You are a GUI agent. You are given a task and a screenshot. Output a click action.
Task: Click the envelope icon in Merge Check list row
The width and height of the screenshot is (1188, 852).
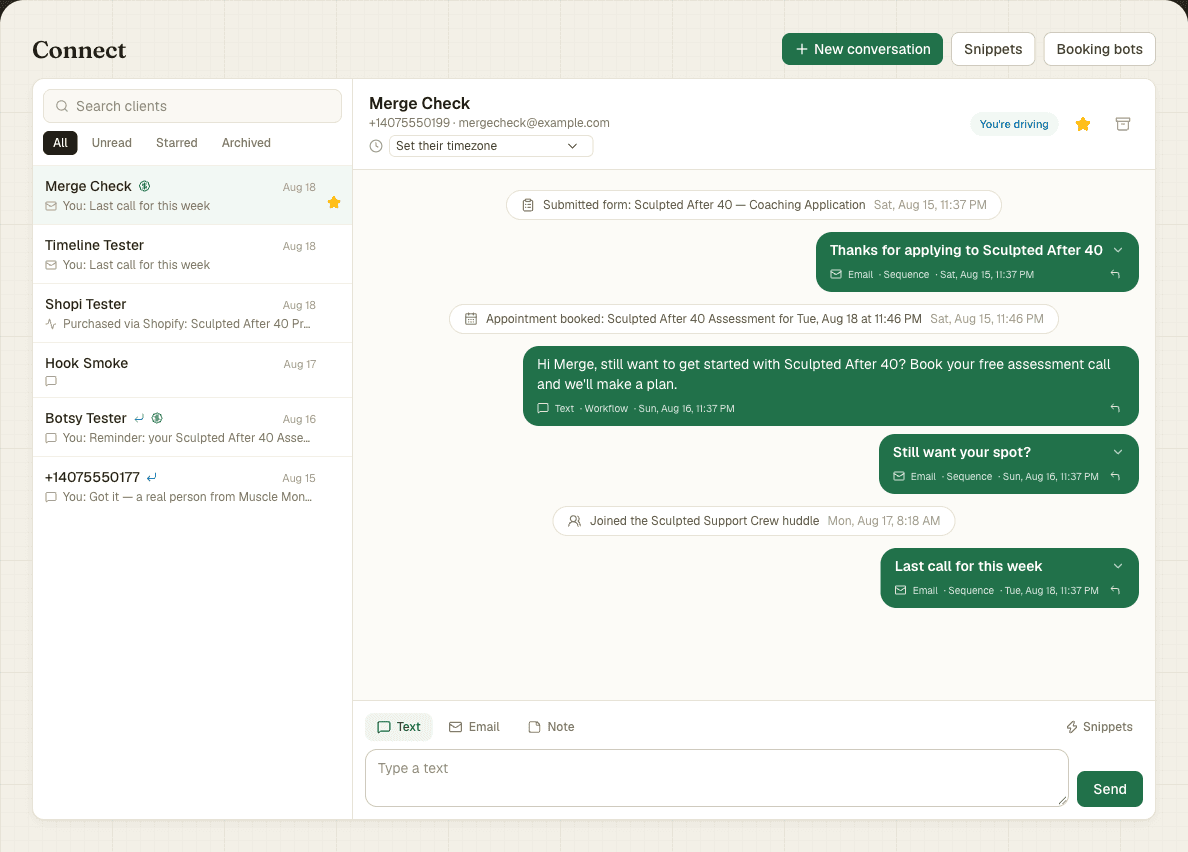[51, 206]
